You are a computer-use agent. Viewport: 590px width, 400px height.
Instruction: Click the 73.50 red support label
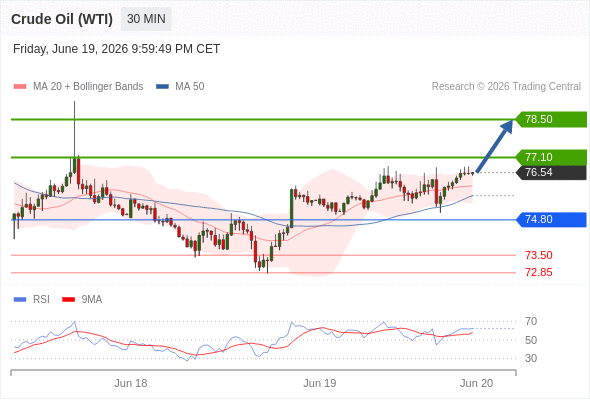coord(538,255)
